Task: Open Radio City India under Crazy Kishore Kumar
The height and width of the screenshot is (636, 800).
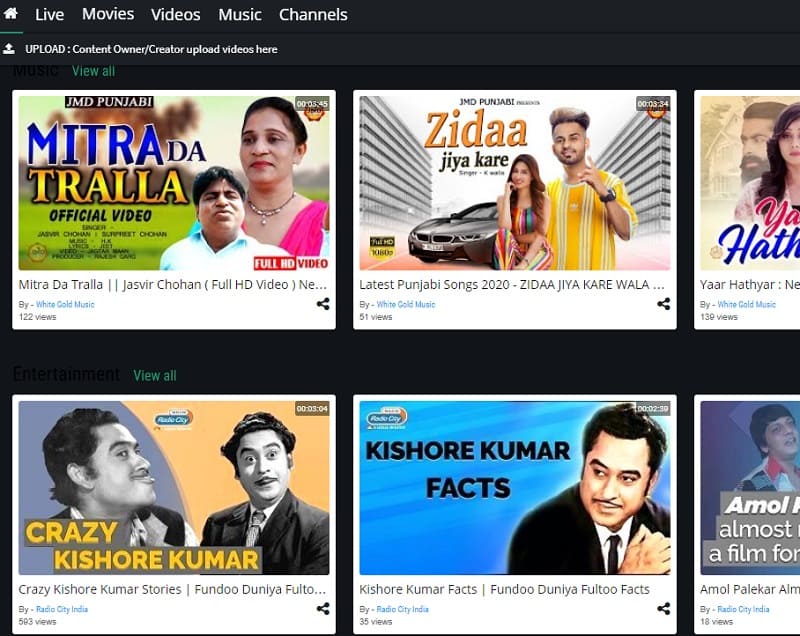Action: (x=62, y=609)
